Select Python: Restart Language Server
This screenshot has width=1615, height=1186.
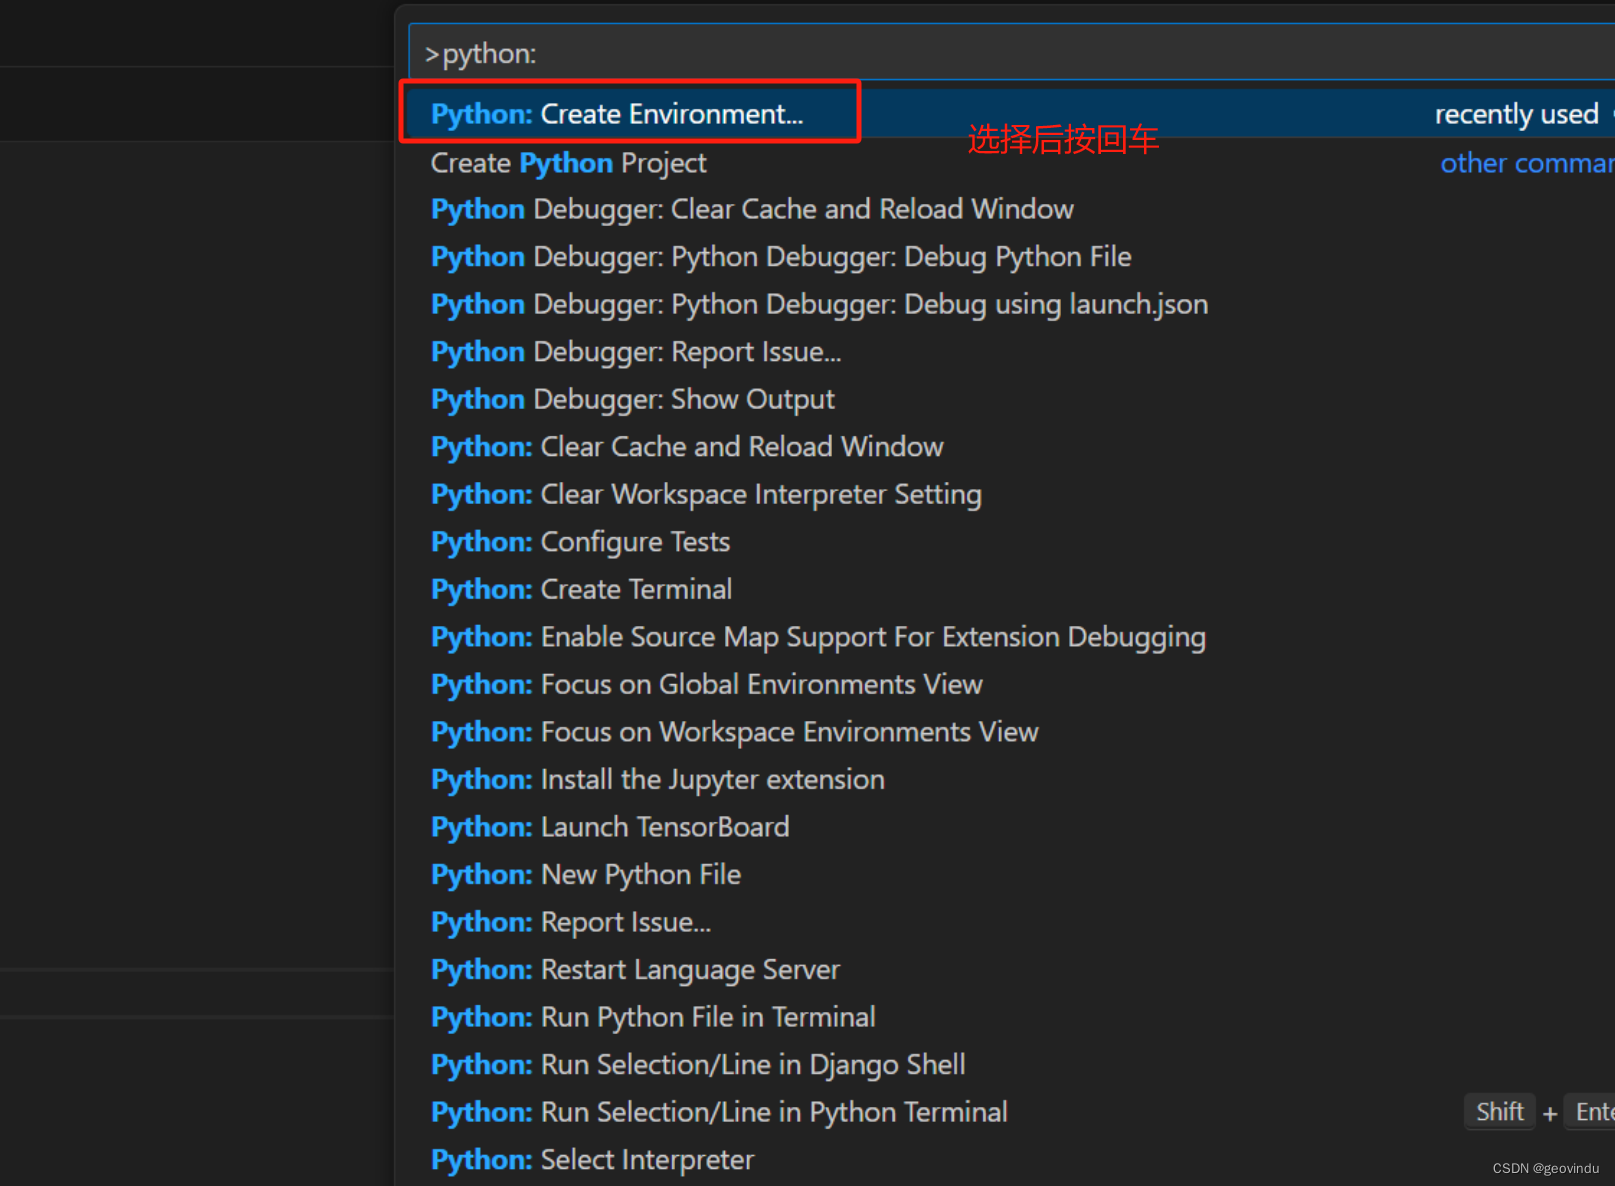pyautogui.click(x=633, y=969)
